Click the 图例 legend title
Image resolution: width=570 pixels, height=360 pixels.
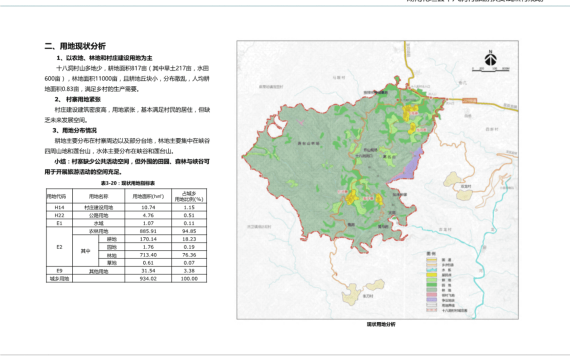coord(431,253)
